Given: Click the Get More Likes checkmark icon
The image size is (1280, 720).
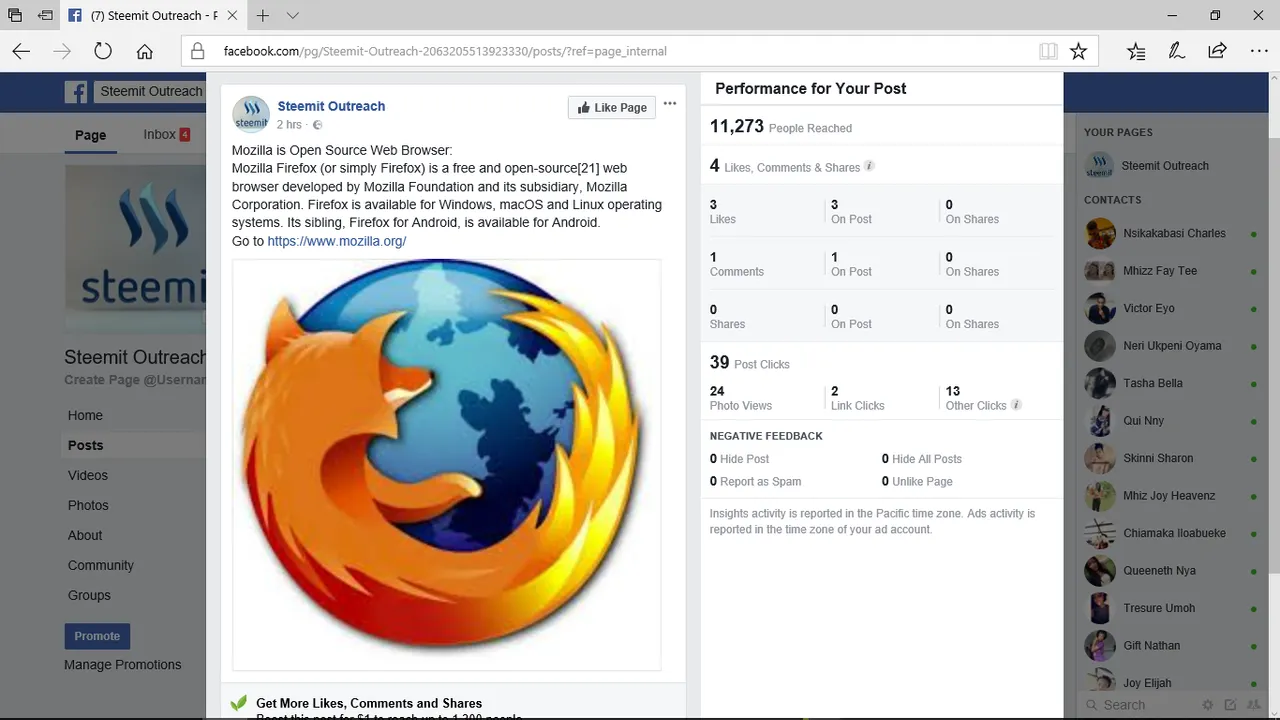Looking at the screenshot, I should (238, 703).
